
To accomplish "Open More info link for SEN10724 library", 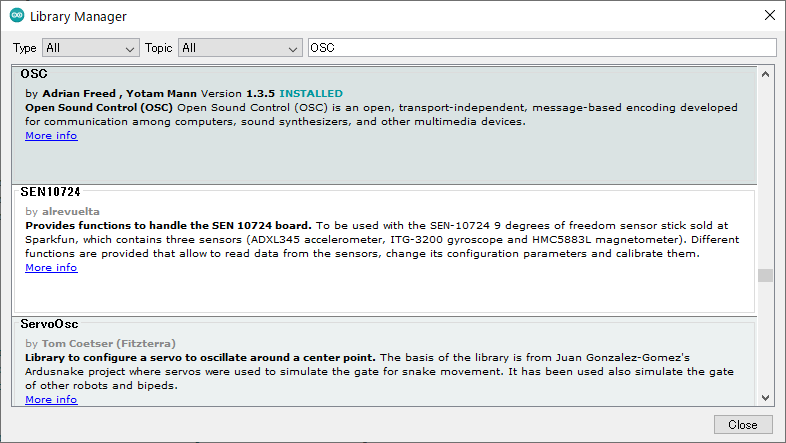I will (51, 268).
